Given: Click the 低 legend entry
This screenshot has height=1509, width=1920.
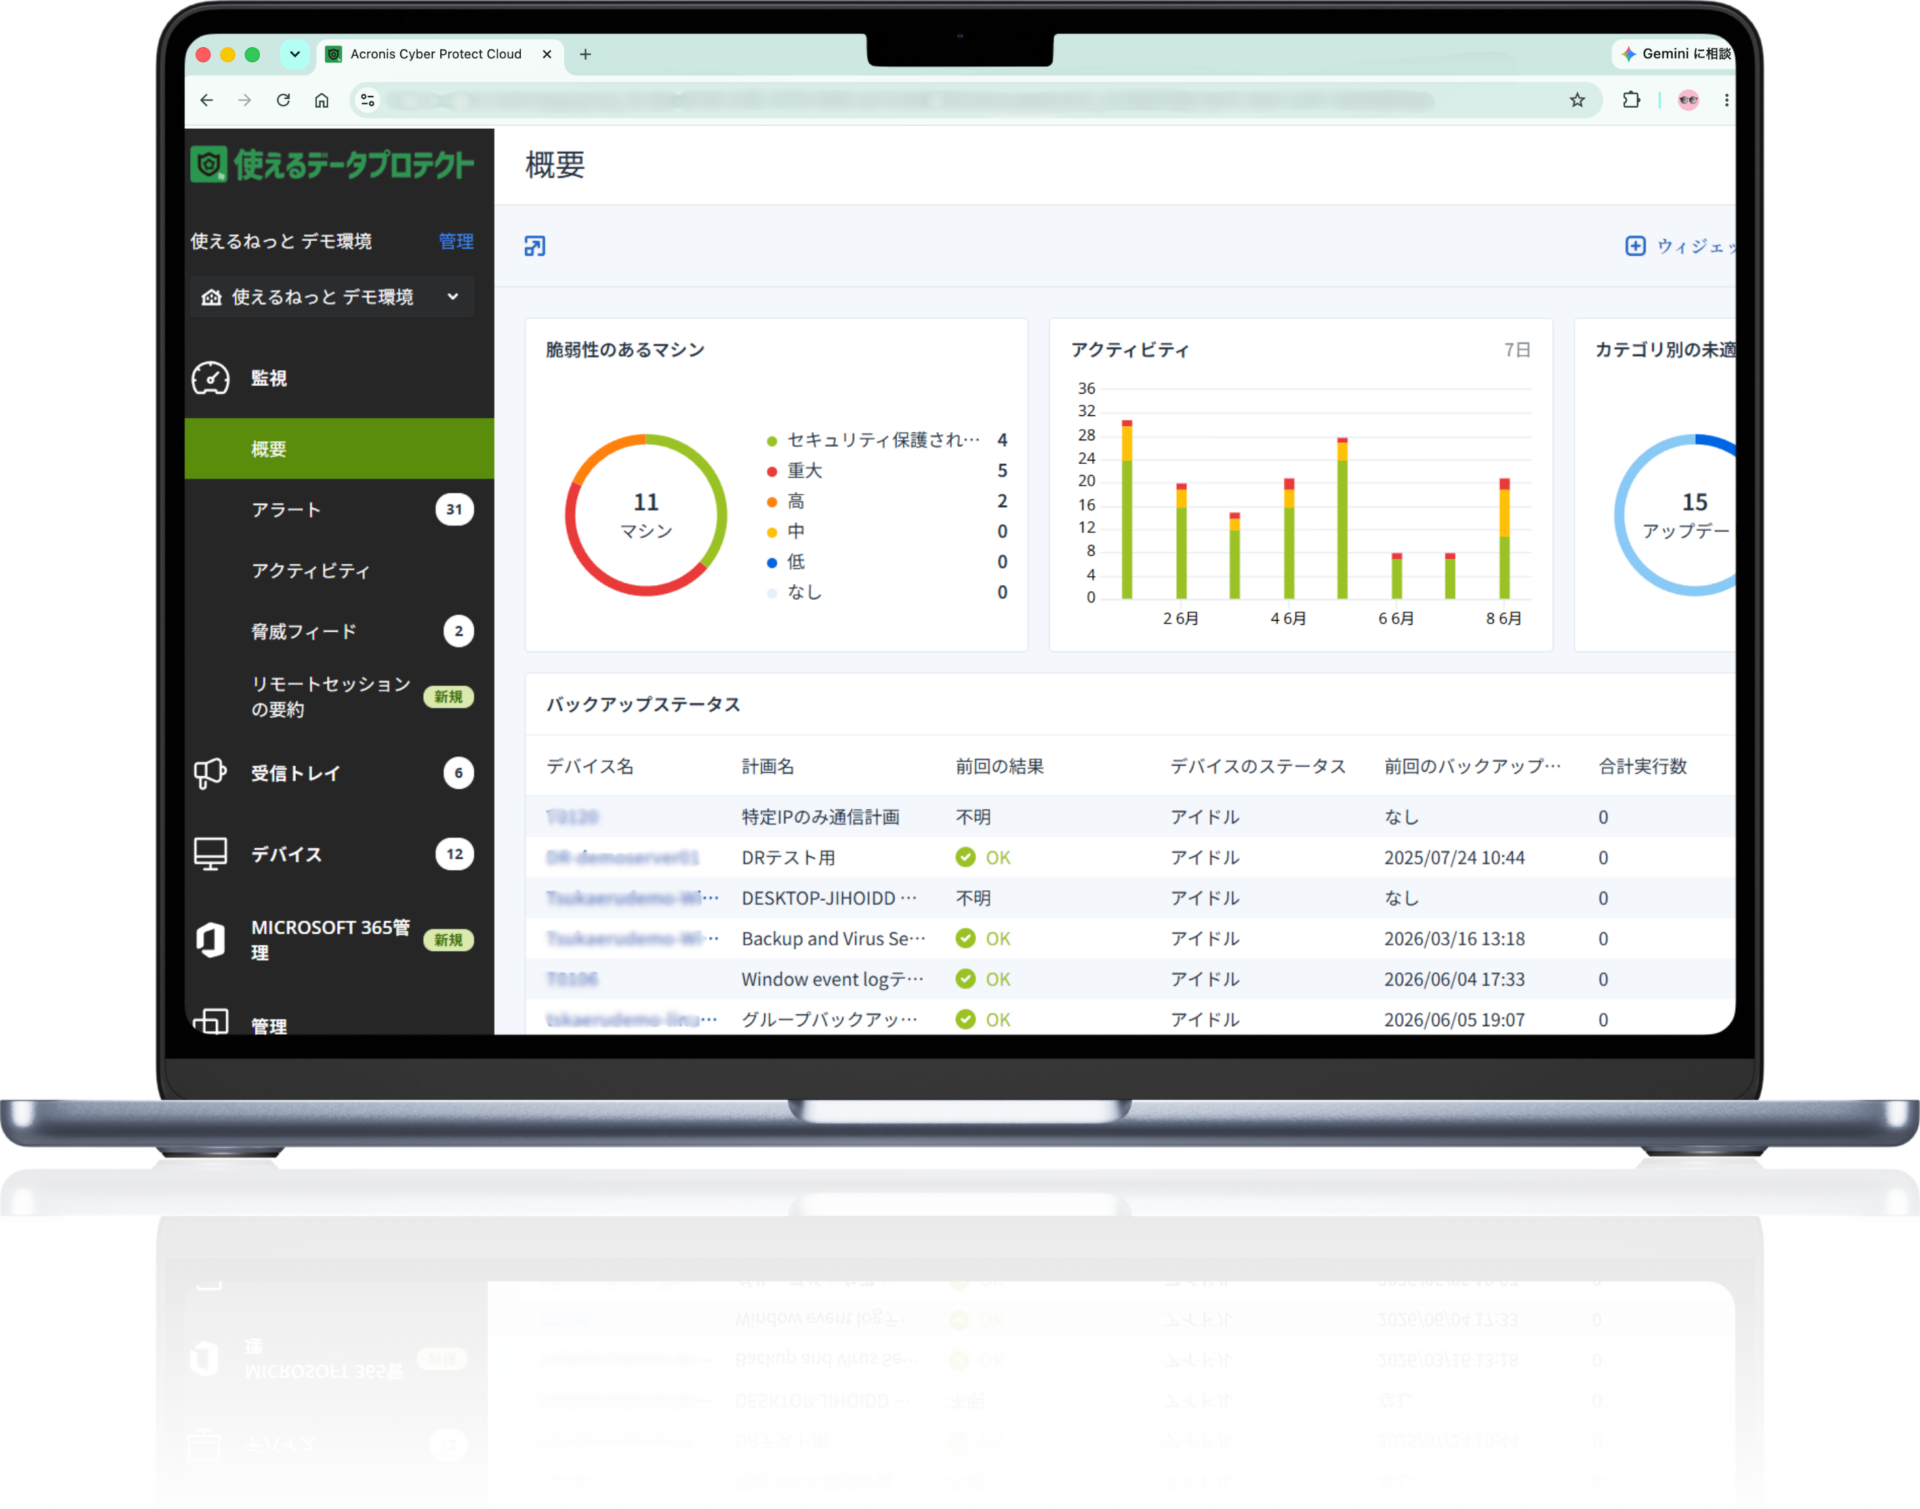Looking at the screenshot, I should pyautogui.click(x=886, y=562).
